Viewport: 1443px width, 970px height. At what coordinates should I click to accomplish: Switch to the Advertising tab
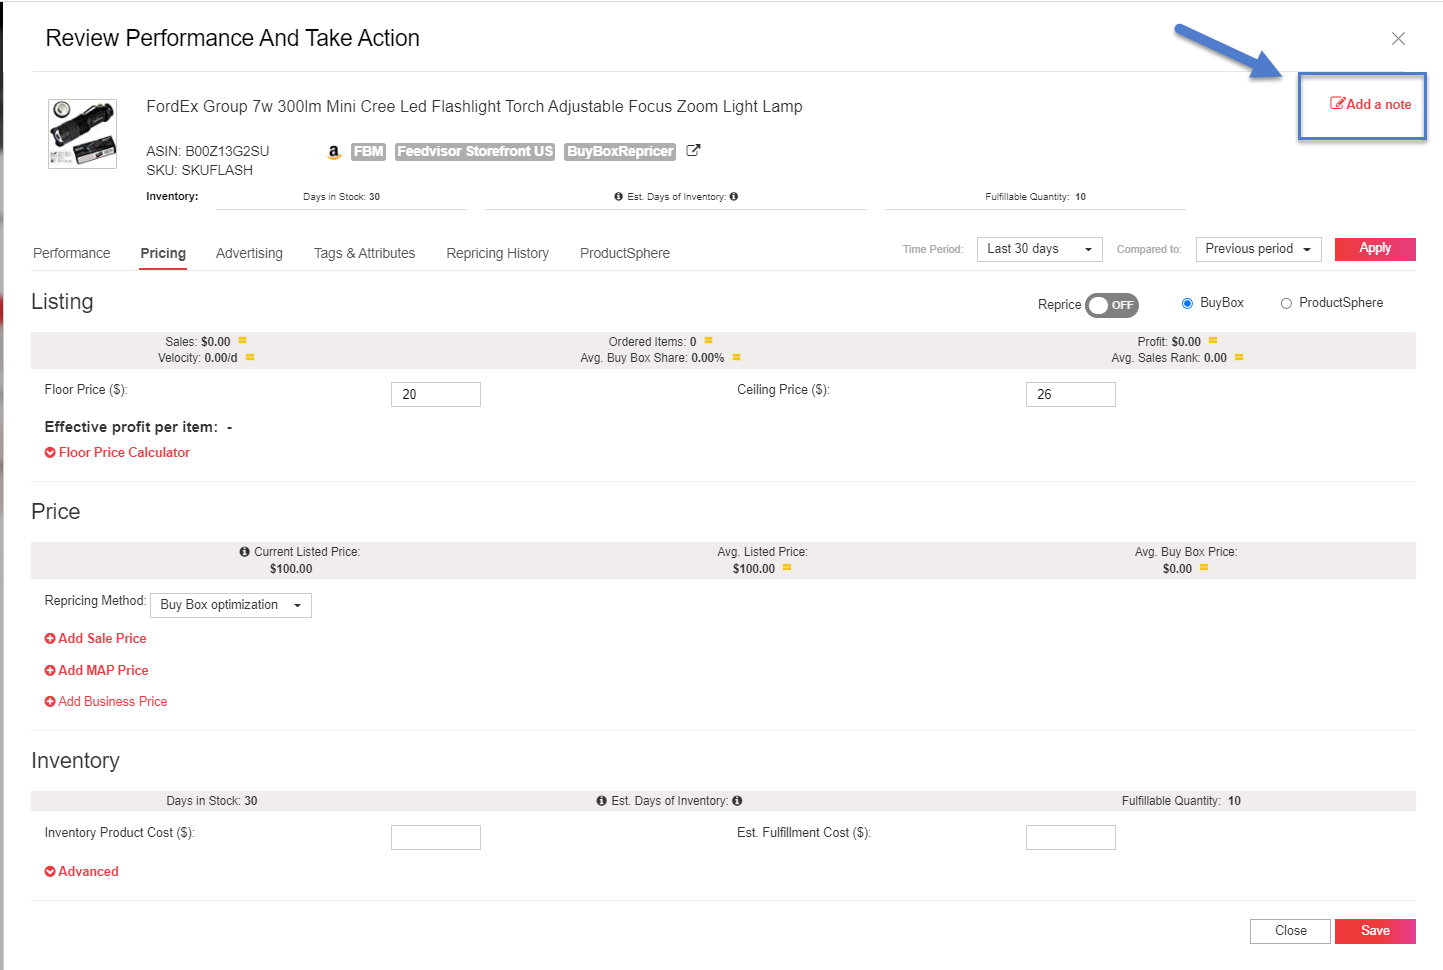coord(249,253)
